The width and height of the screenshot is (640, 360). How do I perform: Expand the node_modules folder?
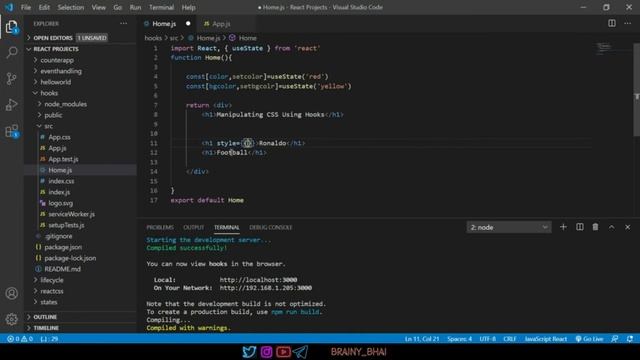pos(81,104)
